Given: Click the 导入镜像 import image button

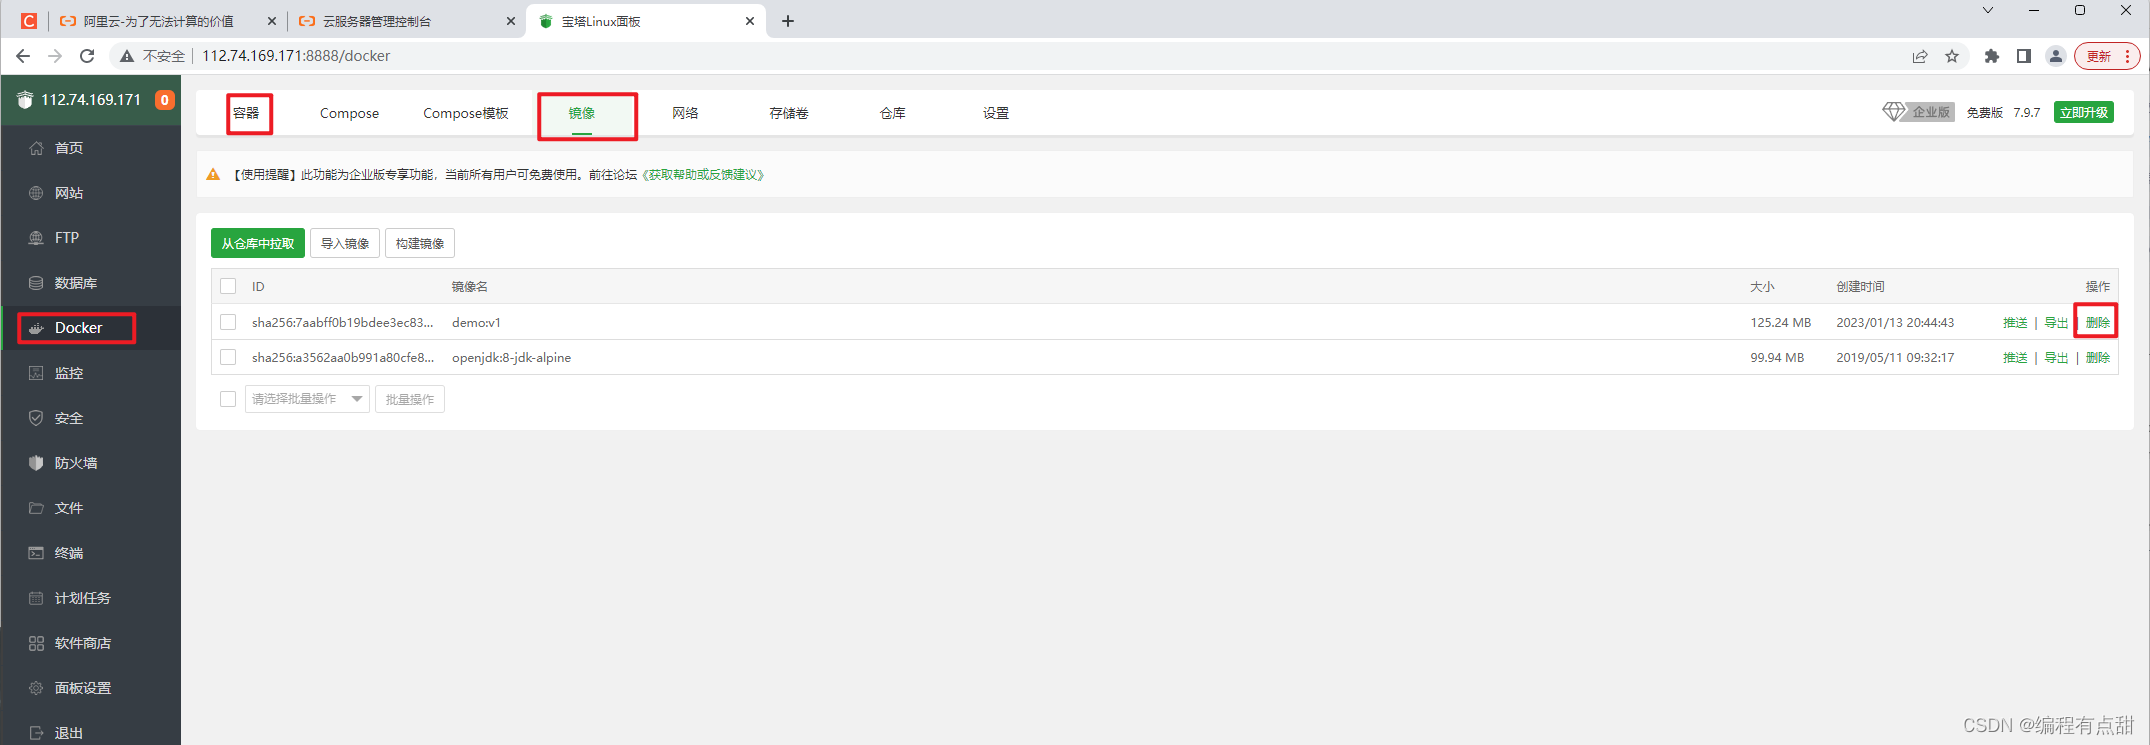Looking at the screenshot, I should [345, 243].
